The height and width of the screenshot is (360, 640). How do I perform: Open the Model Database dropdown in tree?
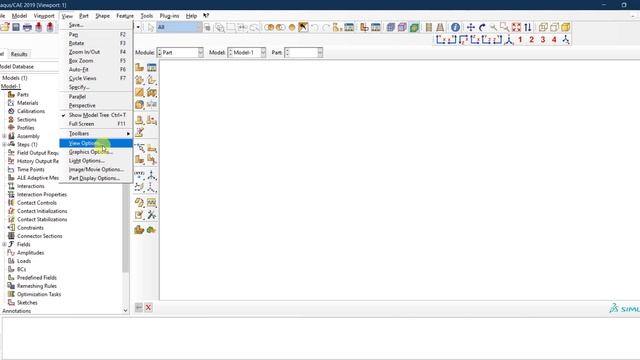point(29,67)
